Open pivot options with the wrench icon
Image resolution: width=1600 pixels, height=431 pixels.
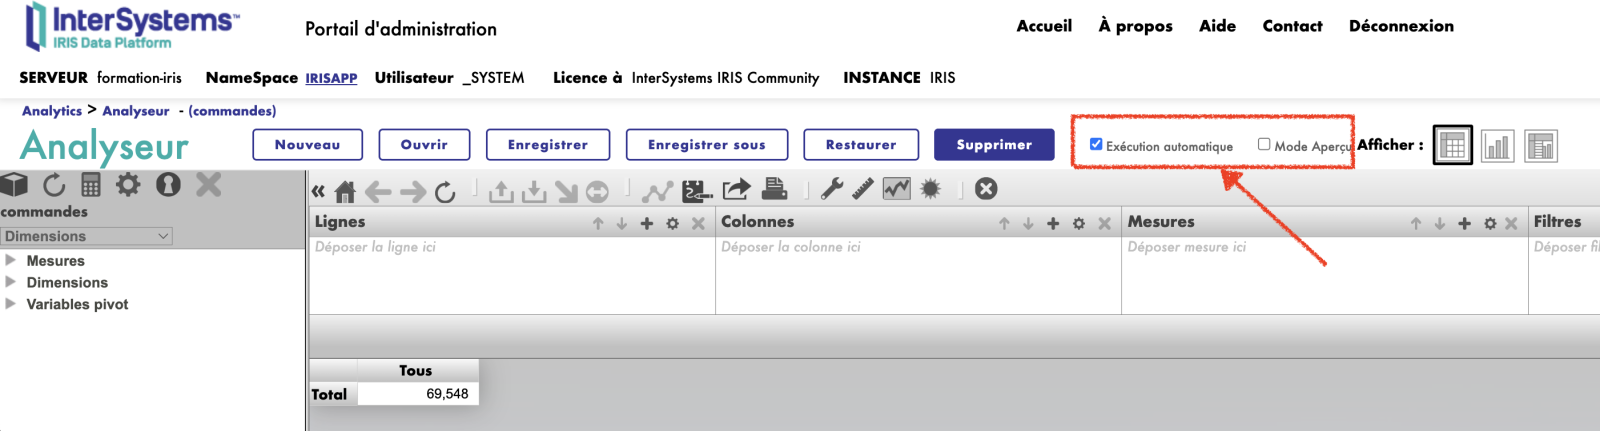pyautogui.click(x=832, y=189)
